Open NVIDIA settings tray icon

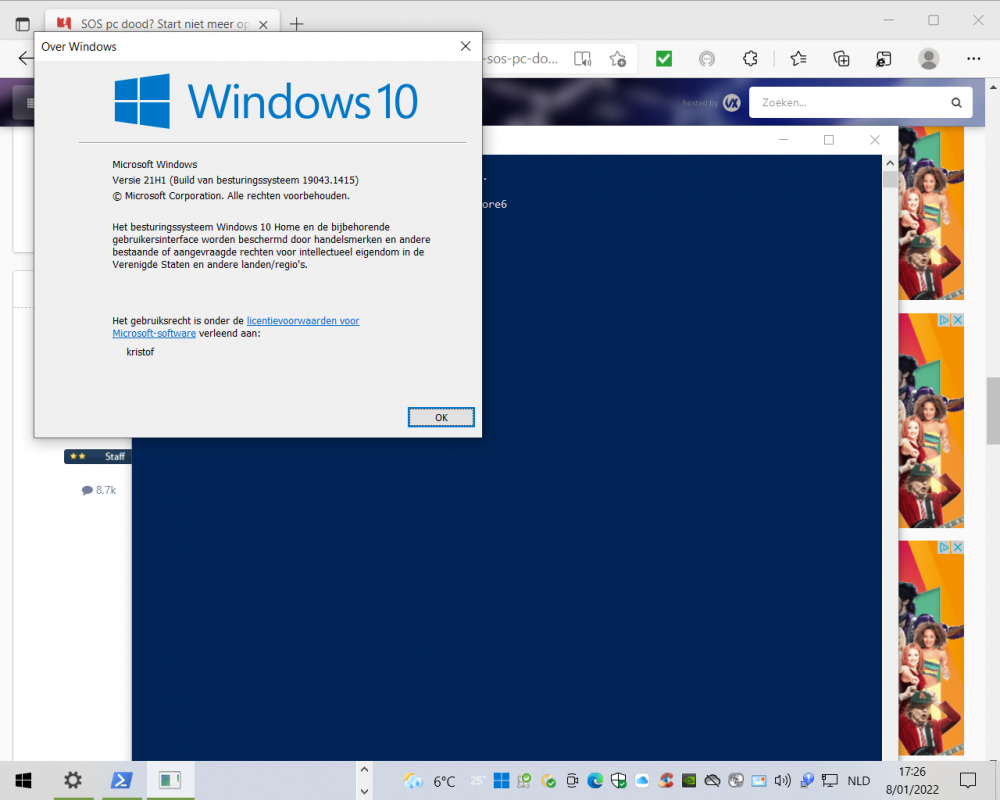(689, 780)
